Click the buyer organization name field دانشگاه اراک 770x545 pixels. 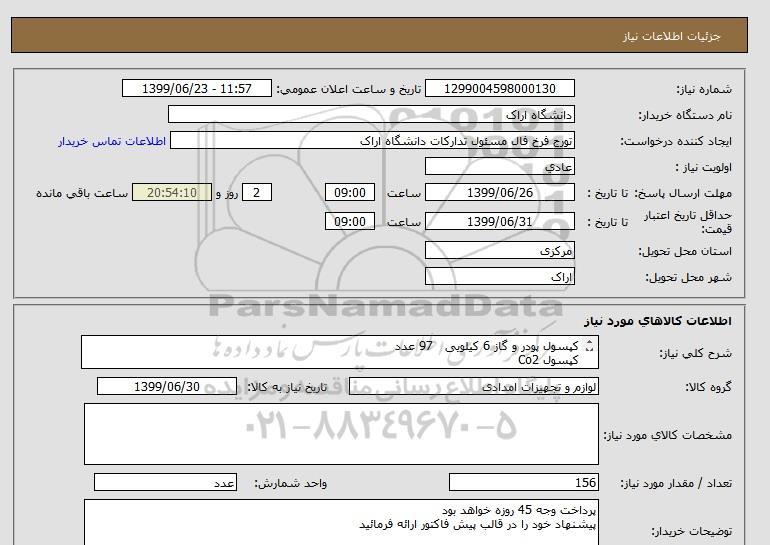[x=371, y=114]
